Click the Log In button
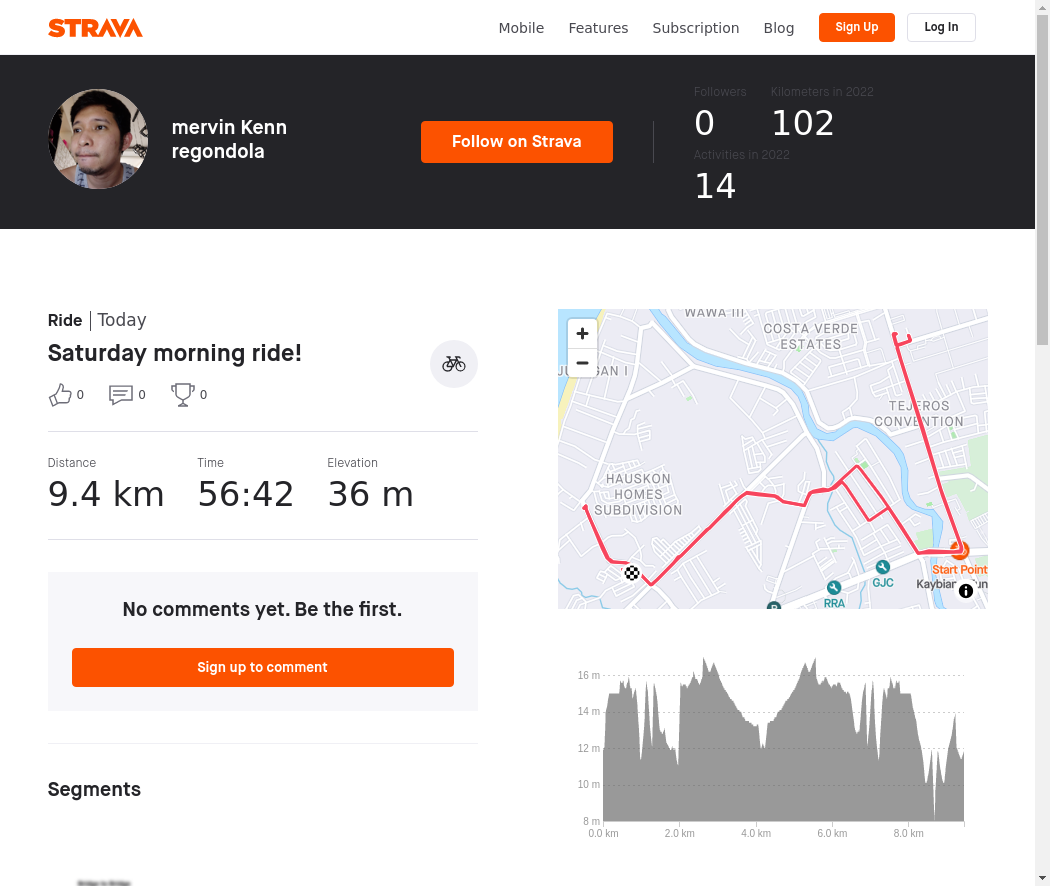Viewport: 1050px width, 886px height. coord(941,27)
